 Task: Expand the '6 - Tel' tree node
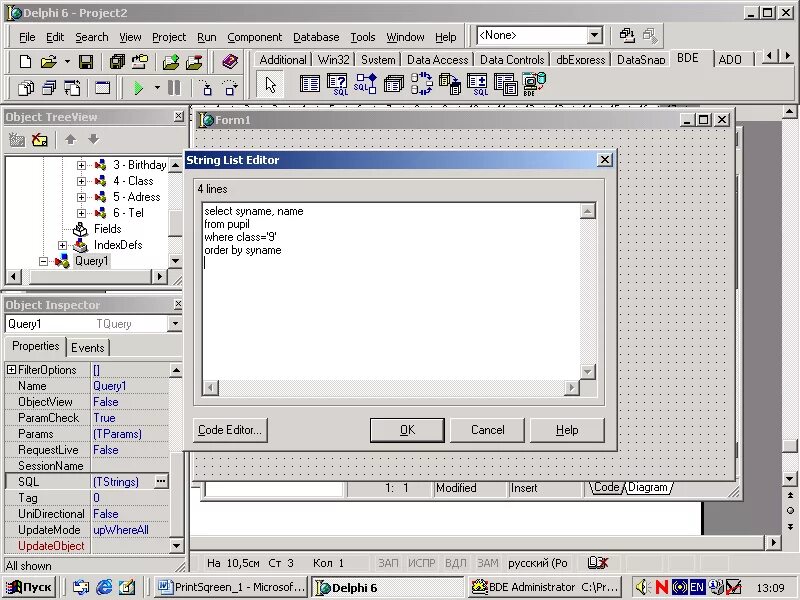point(81,213)
